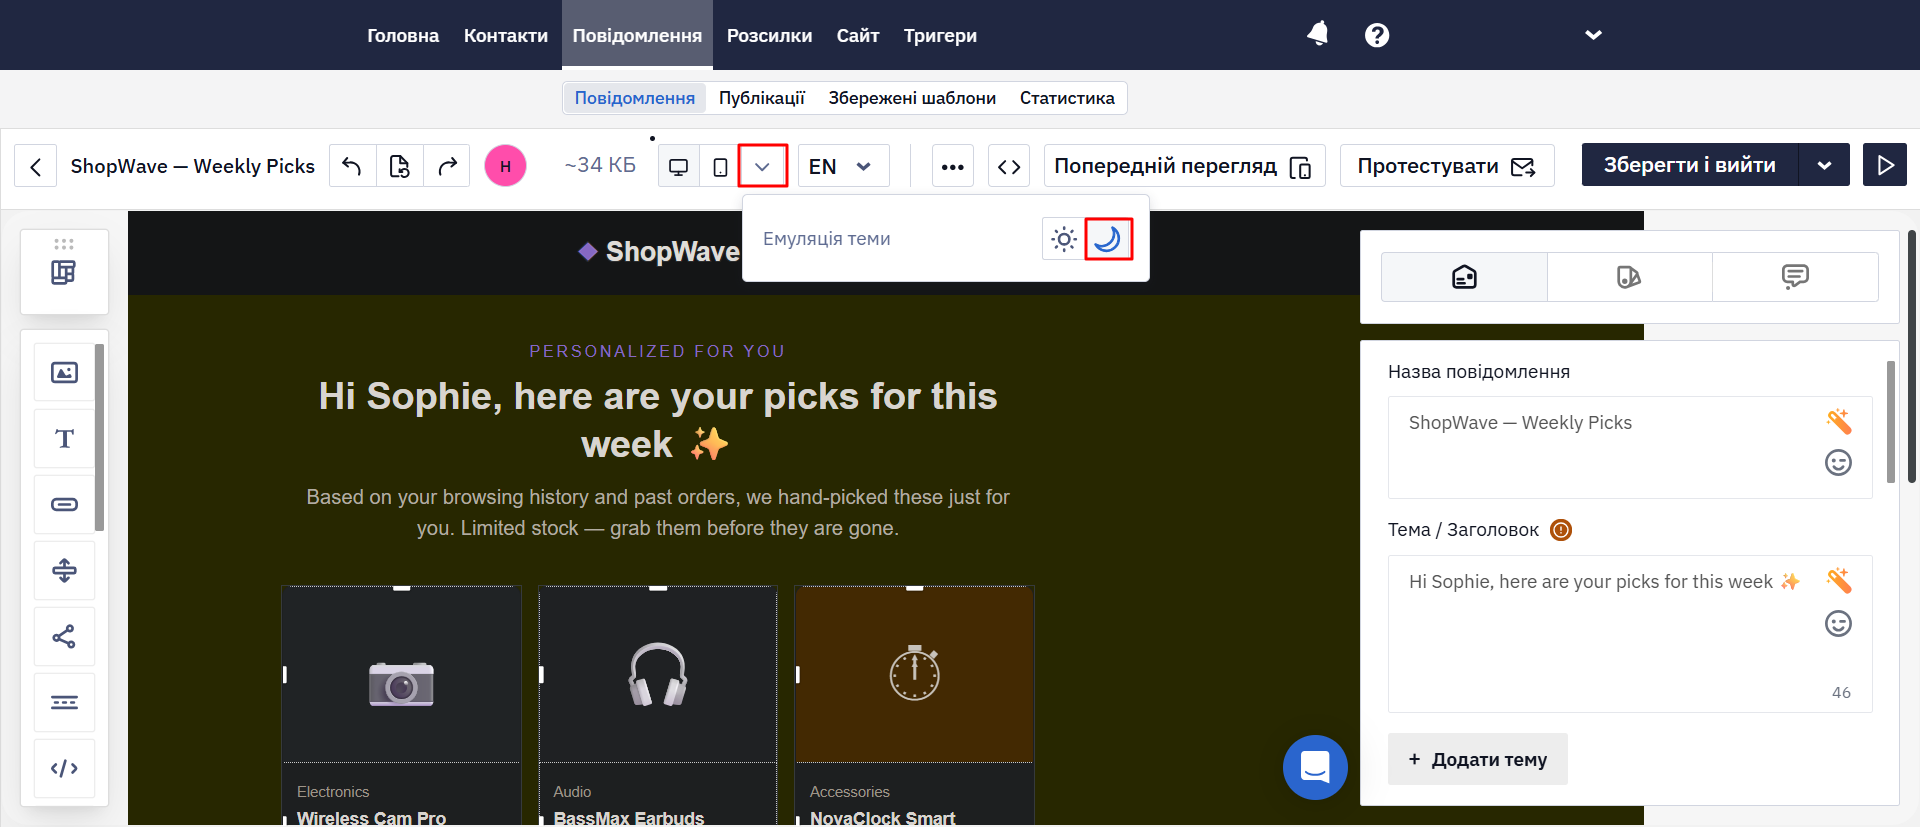1920x827 pixels.
Task: Open version history document icon
Action: coord(400,166)
